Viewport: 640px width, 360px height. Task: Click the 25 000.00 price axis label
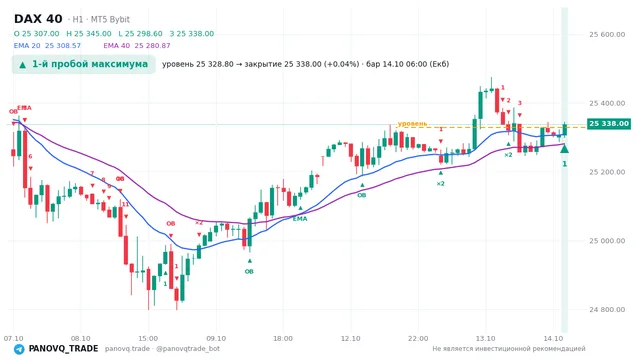click(607, 241)
